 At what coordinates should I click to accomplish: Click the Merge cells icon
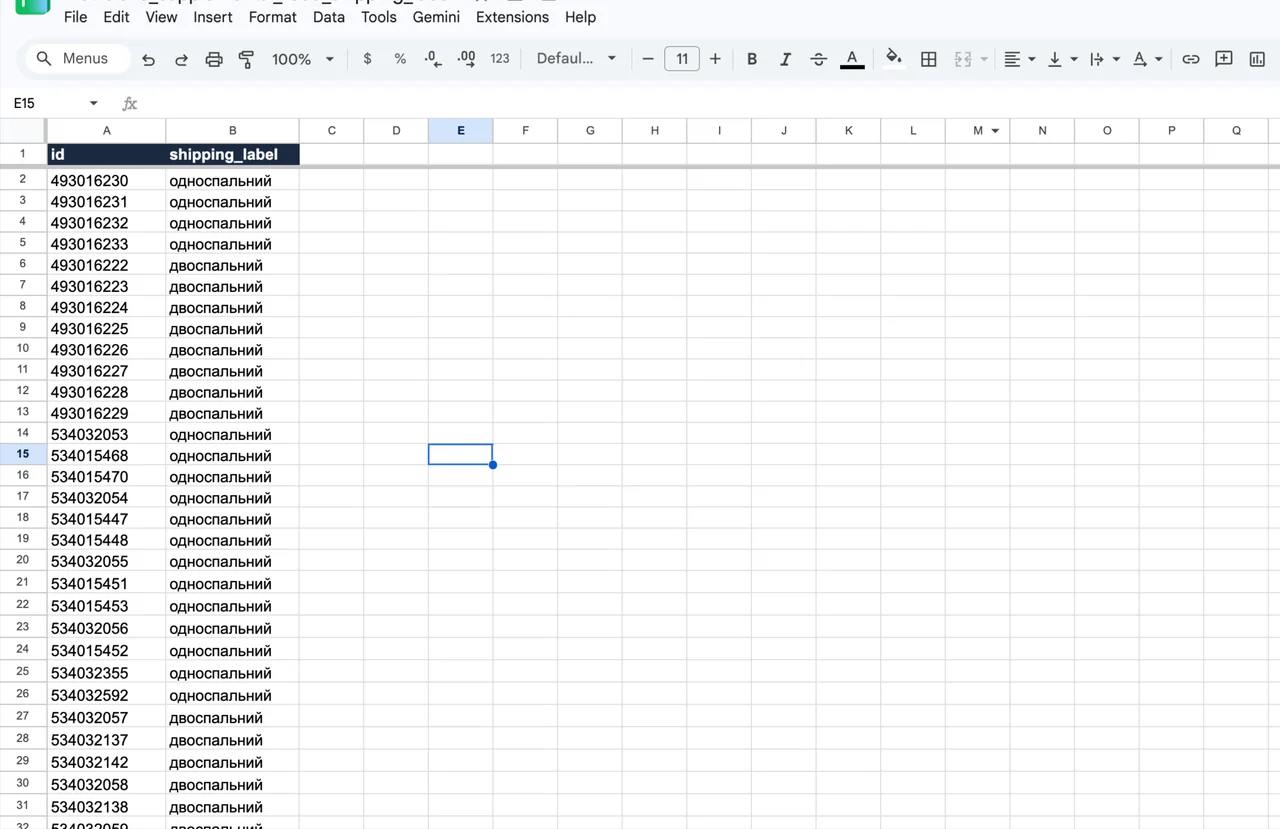pyautogui.click(x=963, y=59)
